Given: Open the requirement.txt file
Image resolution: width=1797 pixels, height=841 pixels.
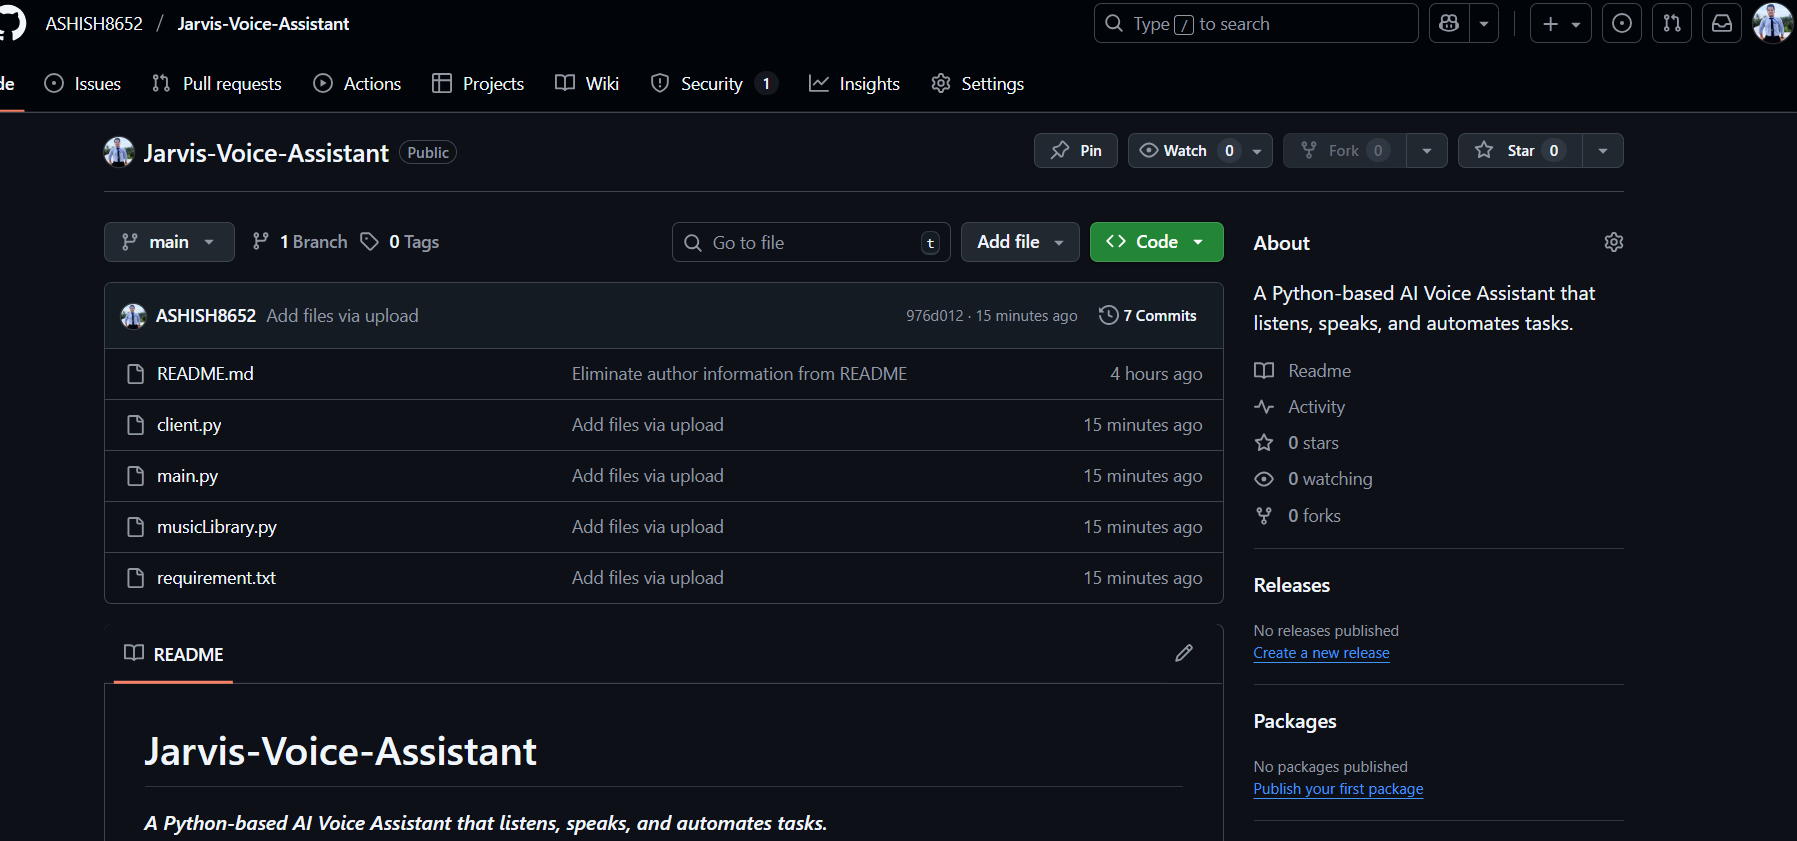Looking at the screenshot, I should (216, 578).
